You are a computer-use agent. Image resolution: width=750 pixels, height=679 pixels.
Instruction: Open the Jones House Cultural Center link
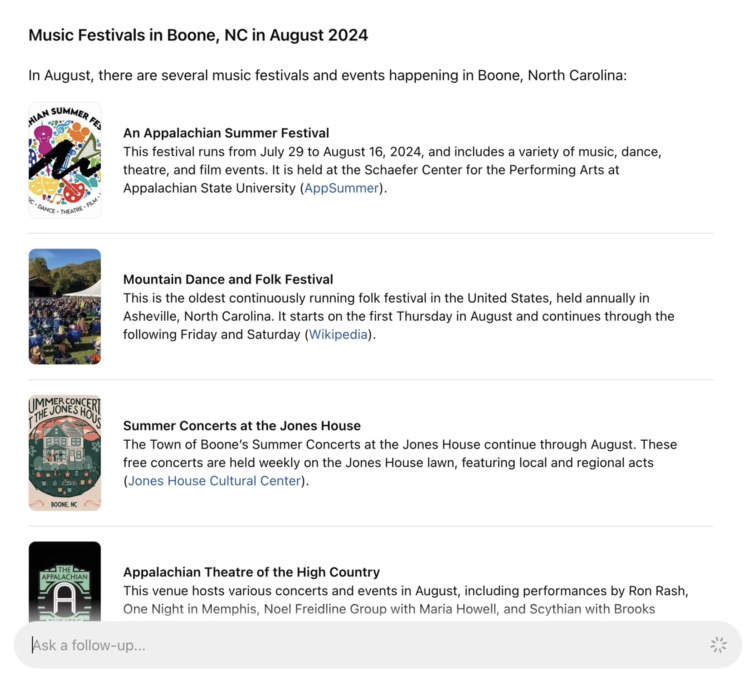(x=214, y=481)
